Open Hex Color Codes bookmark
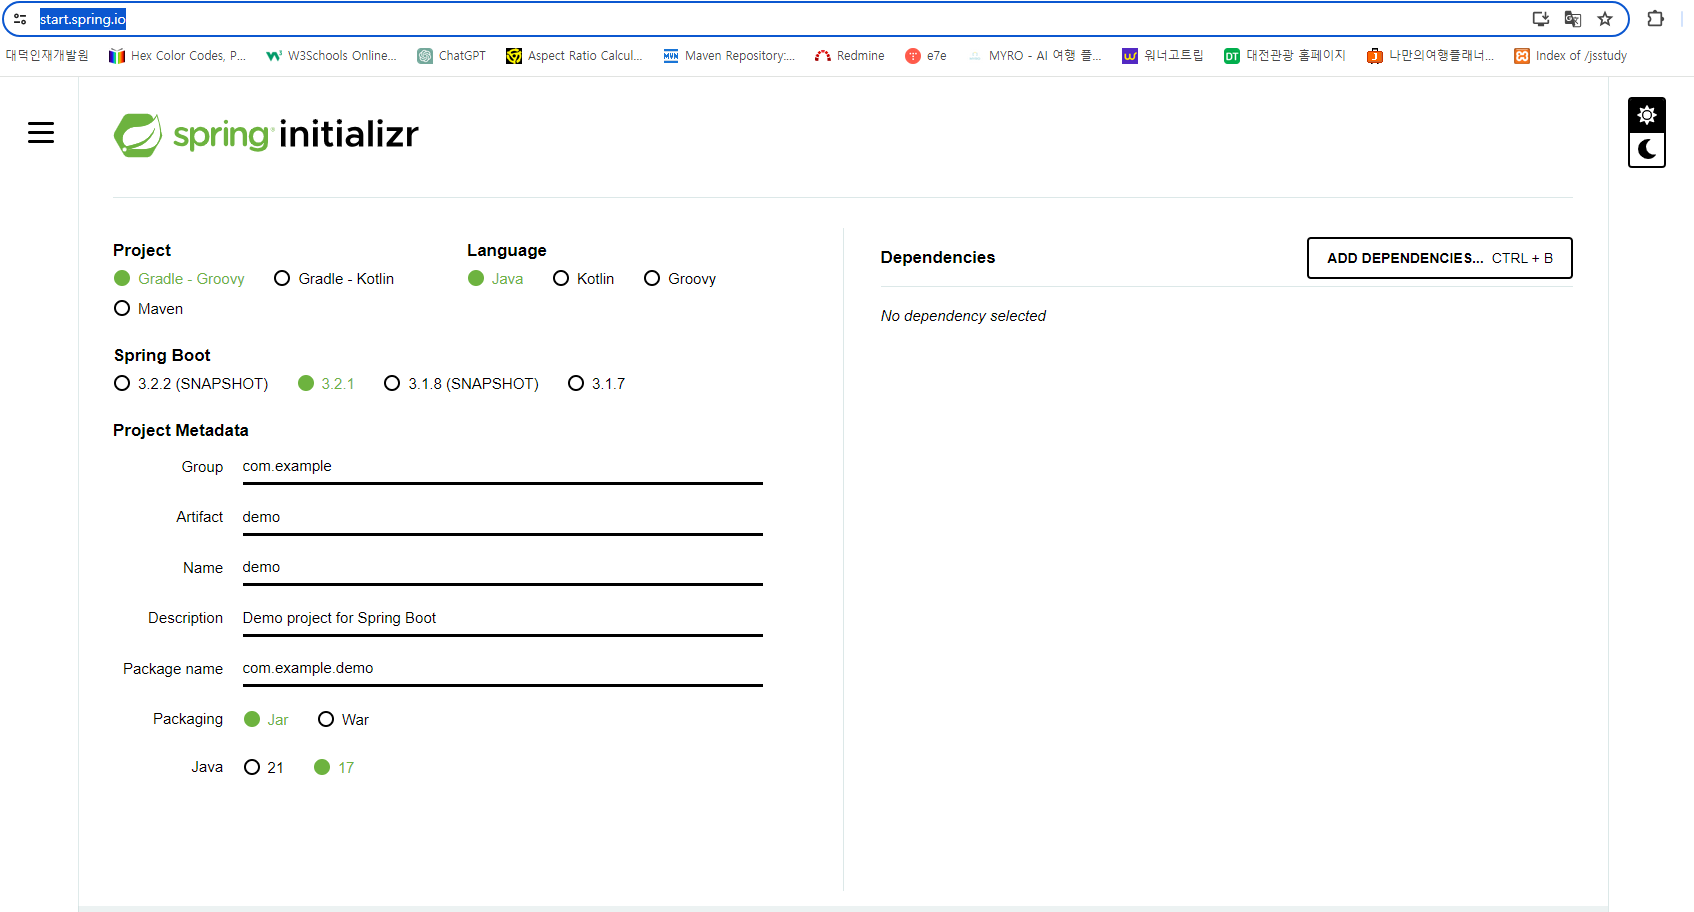This screenshot has width=1694, height=912. tap(177, 56)
